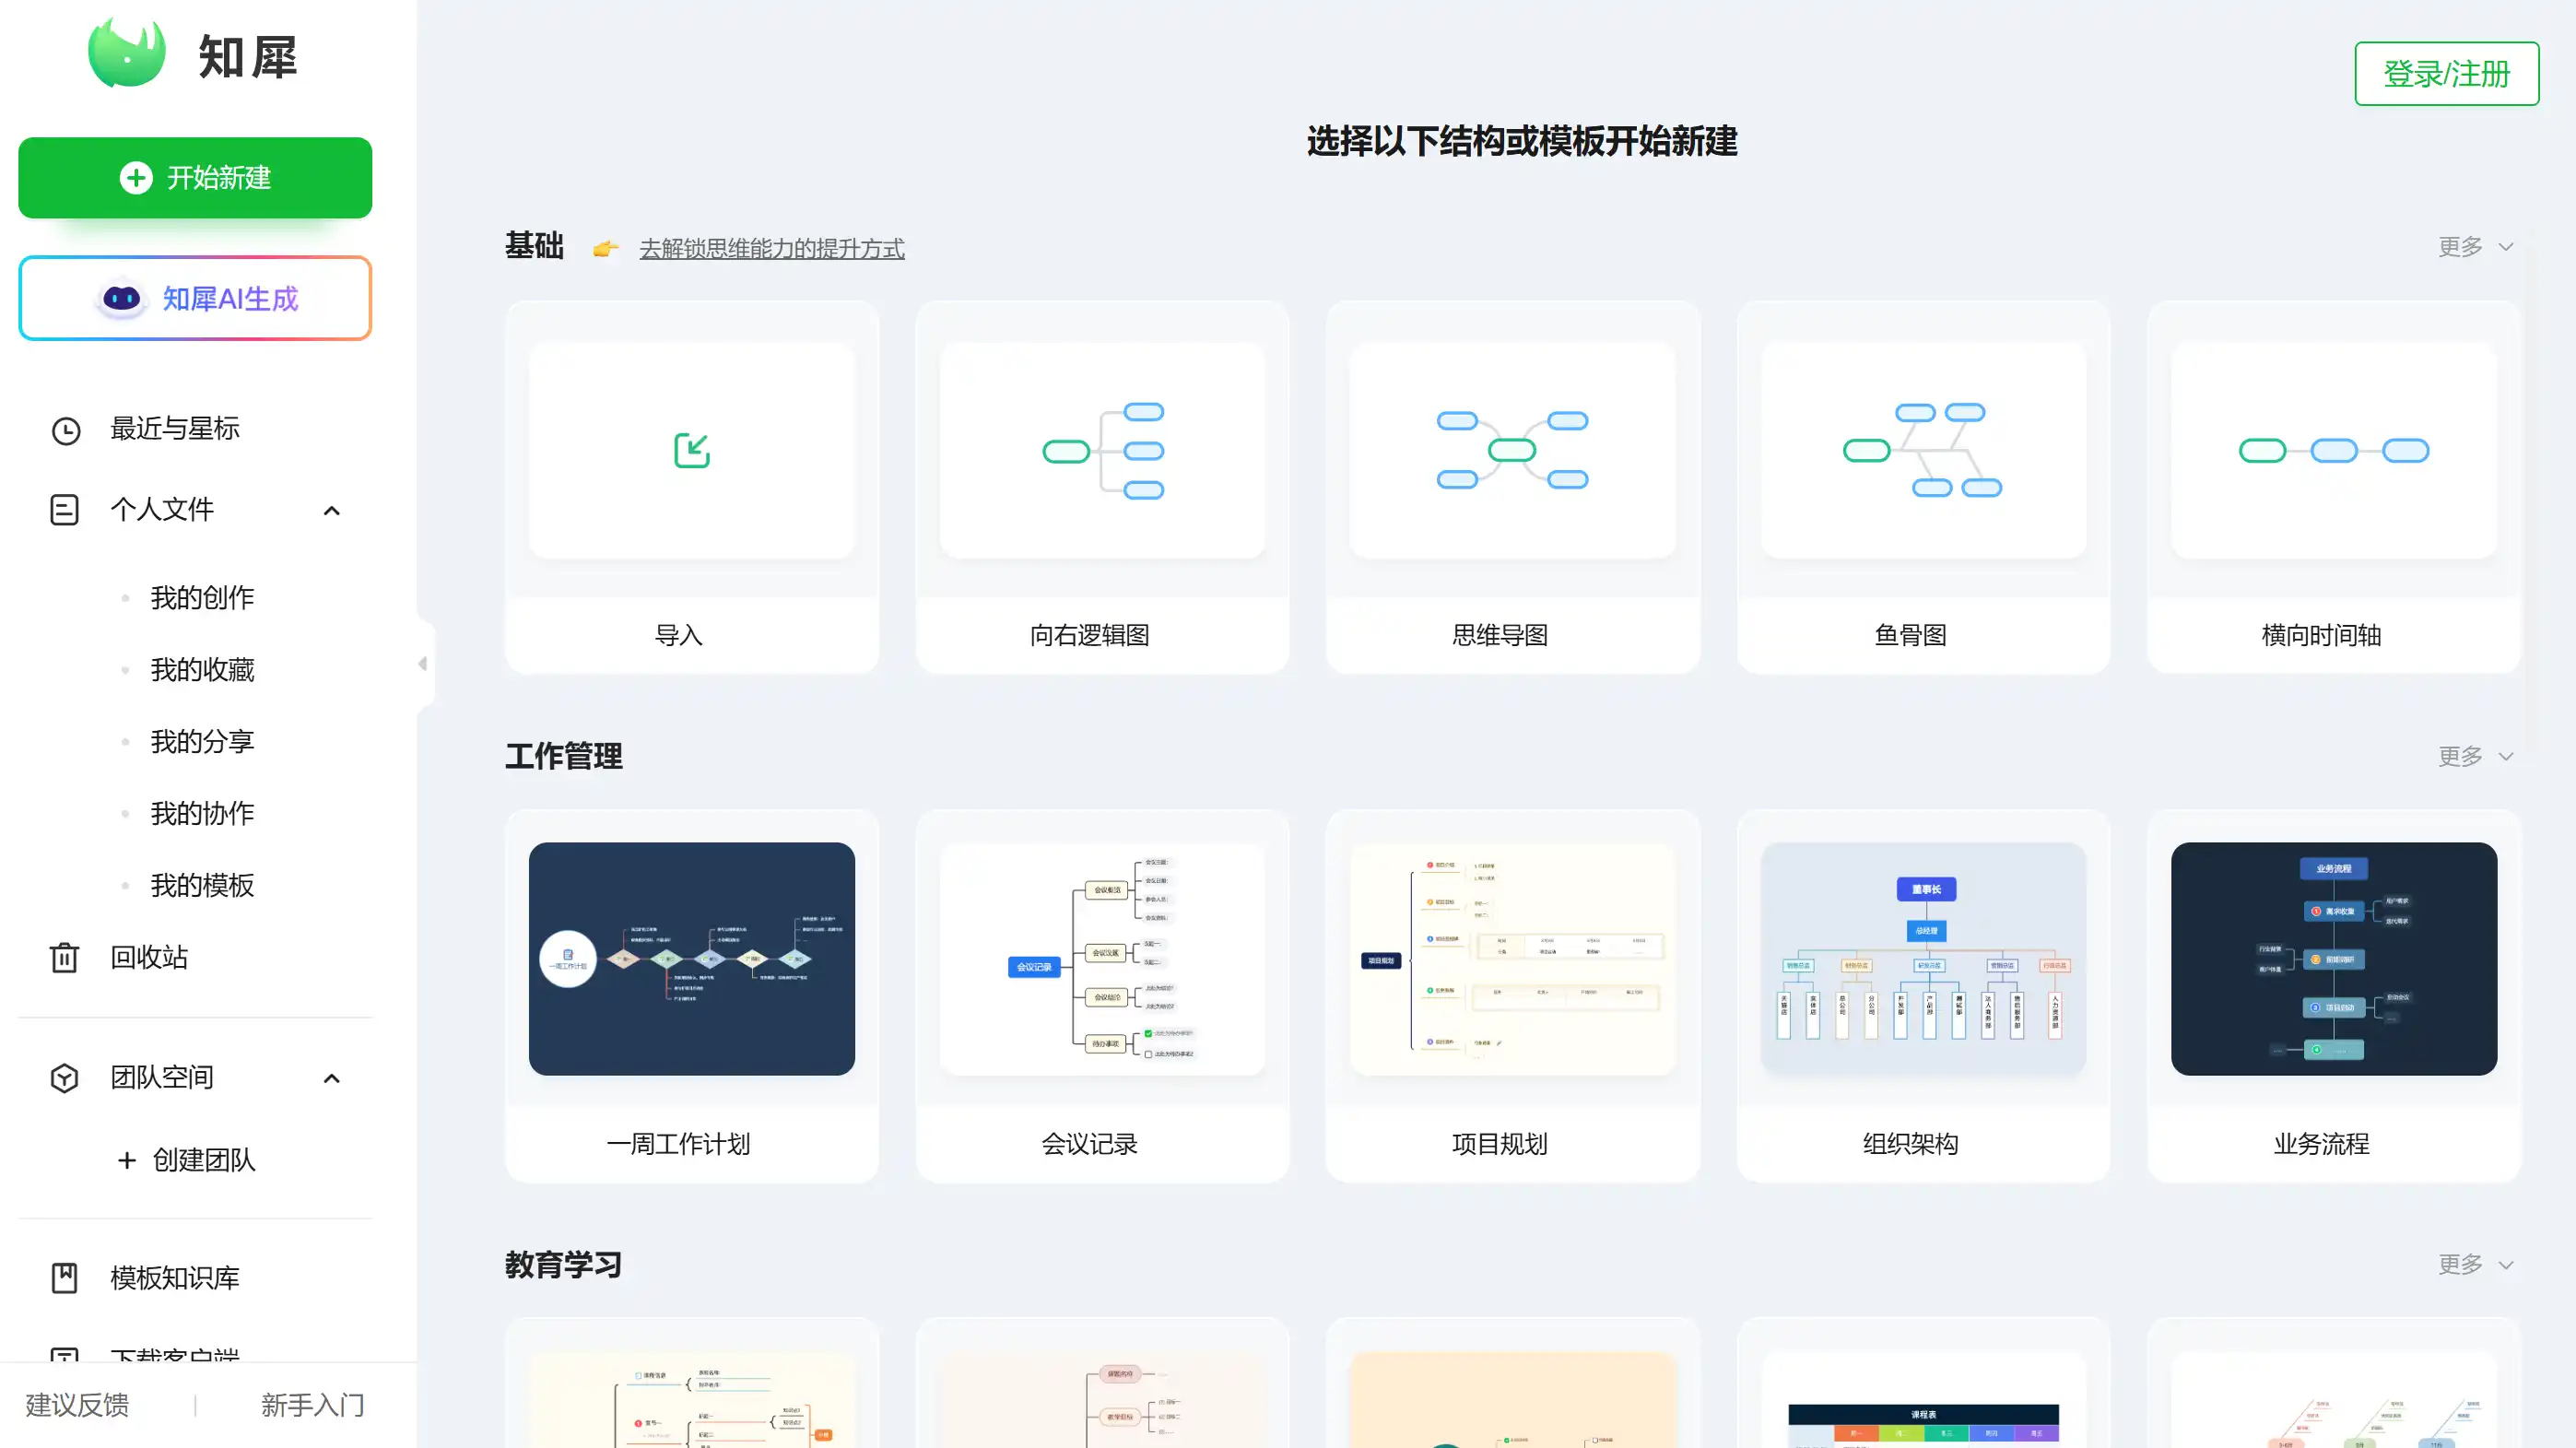Select the 横向时间轴 structure diagram
The image size is (2576, 1448).
click(2334, 450)
